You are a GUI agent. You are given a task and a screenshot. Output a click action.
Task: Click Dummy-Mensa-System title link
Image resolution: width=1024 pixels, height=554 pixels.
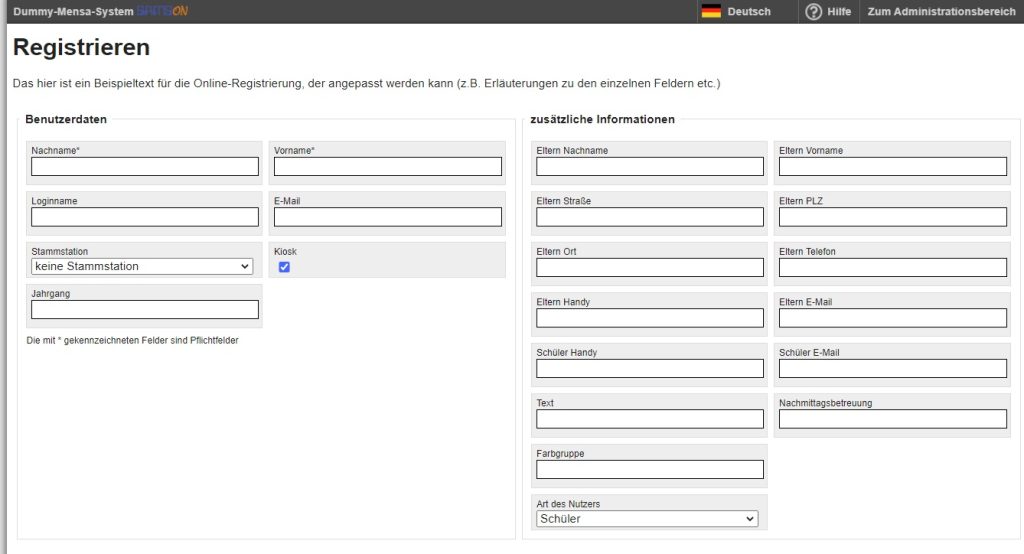click(73, 11)
